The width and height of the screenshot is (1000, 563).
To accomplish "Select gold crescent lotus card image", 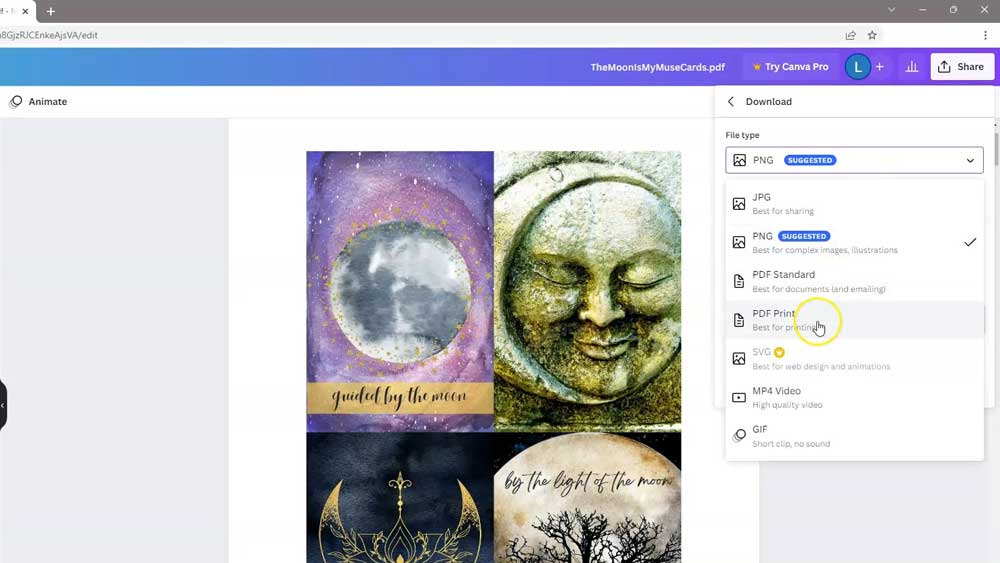I will (x=400, y=498).
